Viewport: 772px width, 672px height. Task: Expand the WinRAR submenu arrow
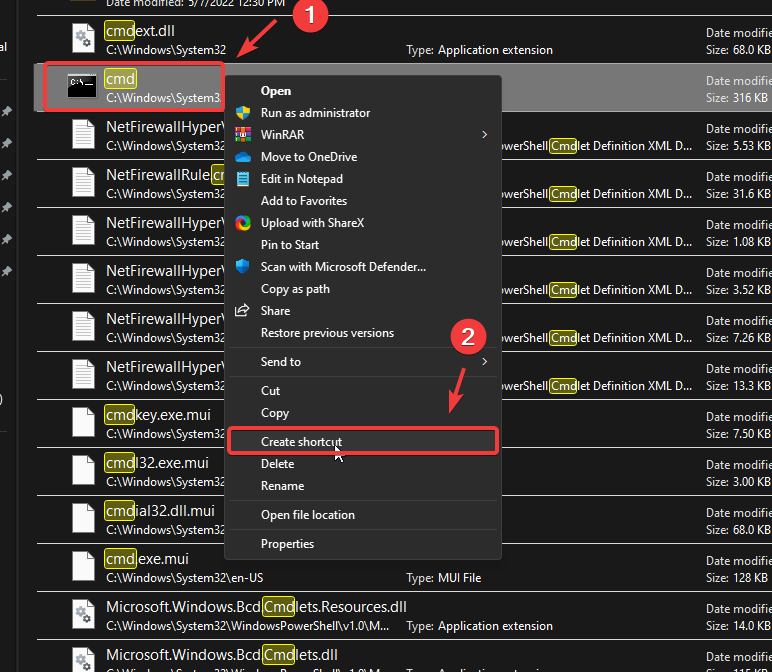[x=484, y=134]
